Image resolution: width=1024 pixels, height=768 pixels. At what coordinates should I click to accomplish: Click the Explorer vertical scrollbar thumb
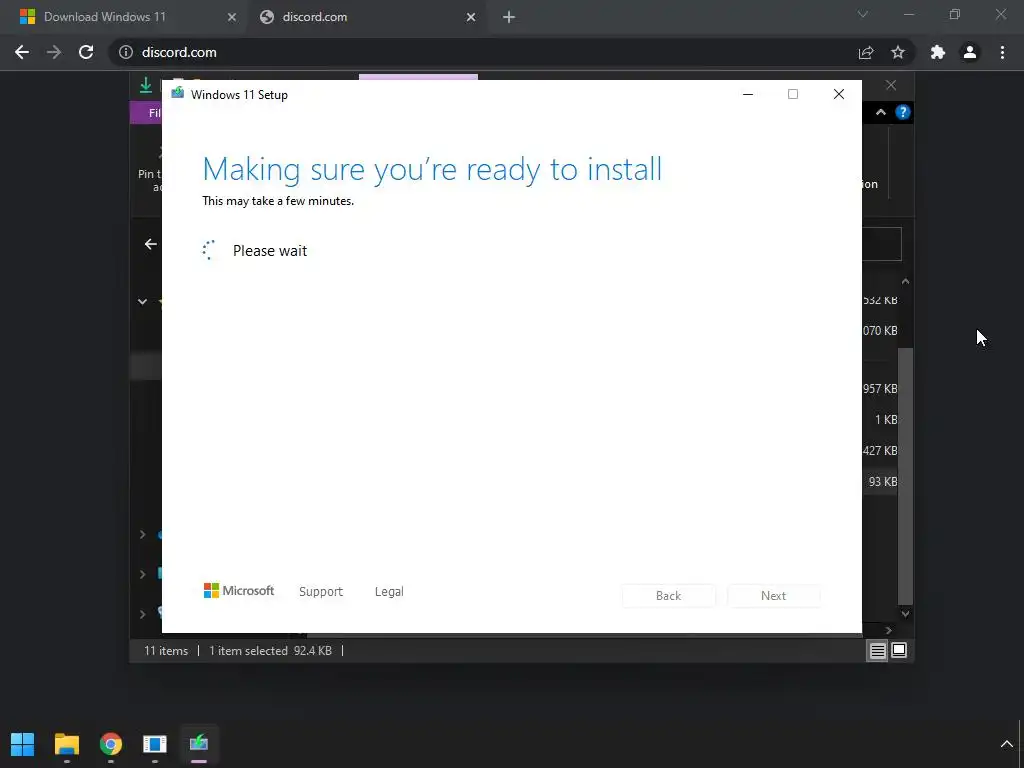click(x=906, y=477)
